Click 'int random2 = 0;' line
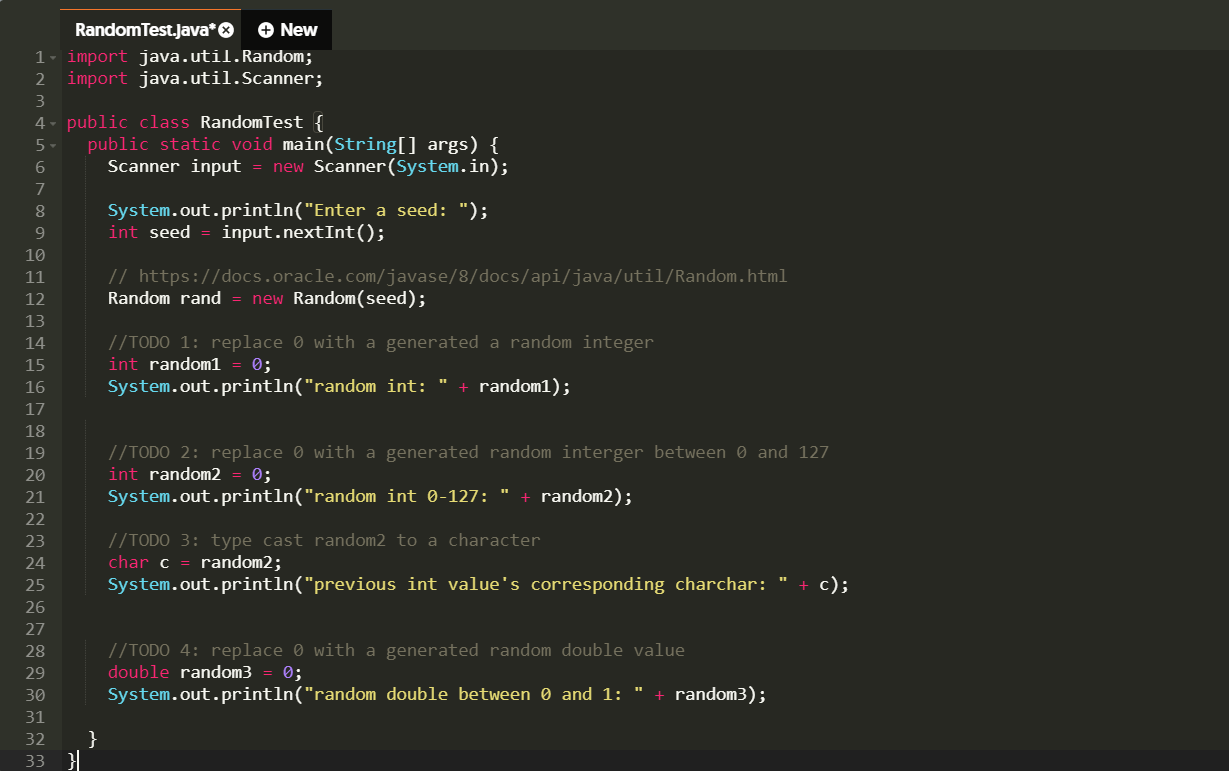This screenshot has width=1229, height=771. (x=190, y=475)
